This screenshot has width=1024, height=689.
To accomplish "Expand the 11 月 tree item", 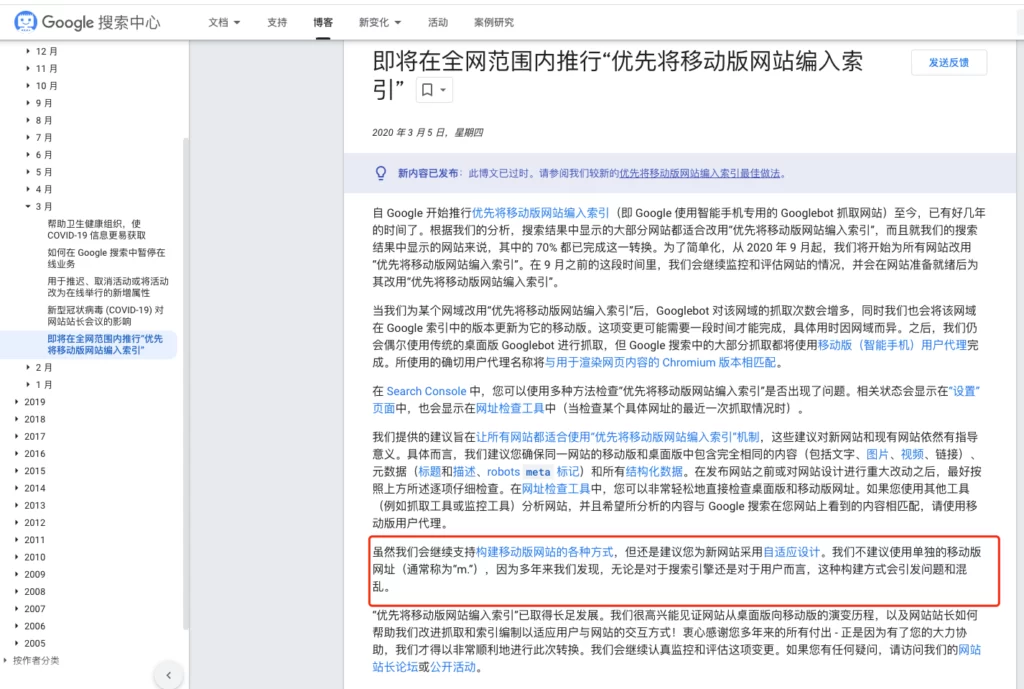I will point(42,69).
